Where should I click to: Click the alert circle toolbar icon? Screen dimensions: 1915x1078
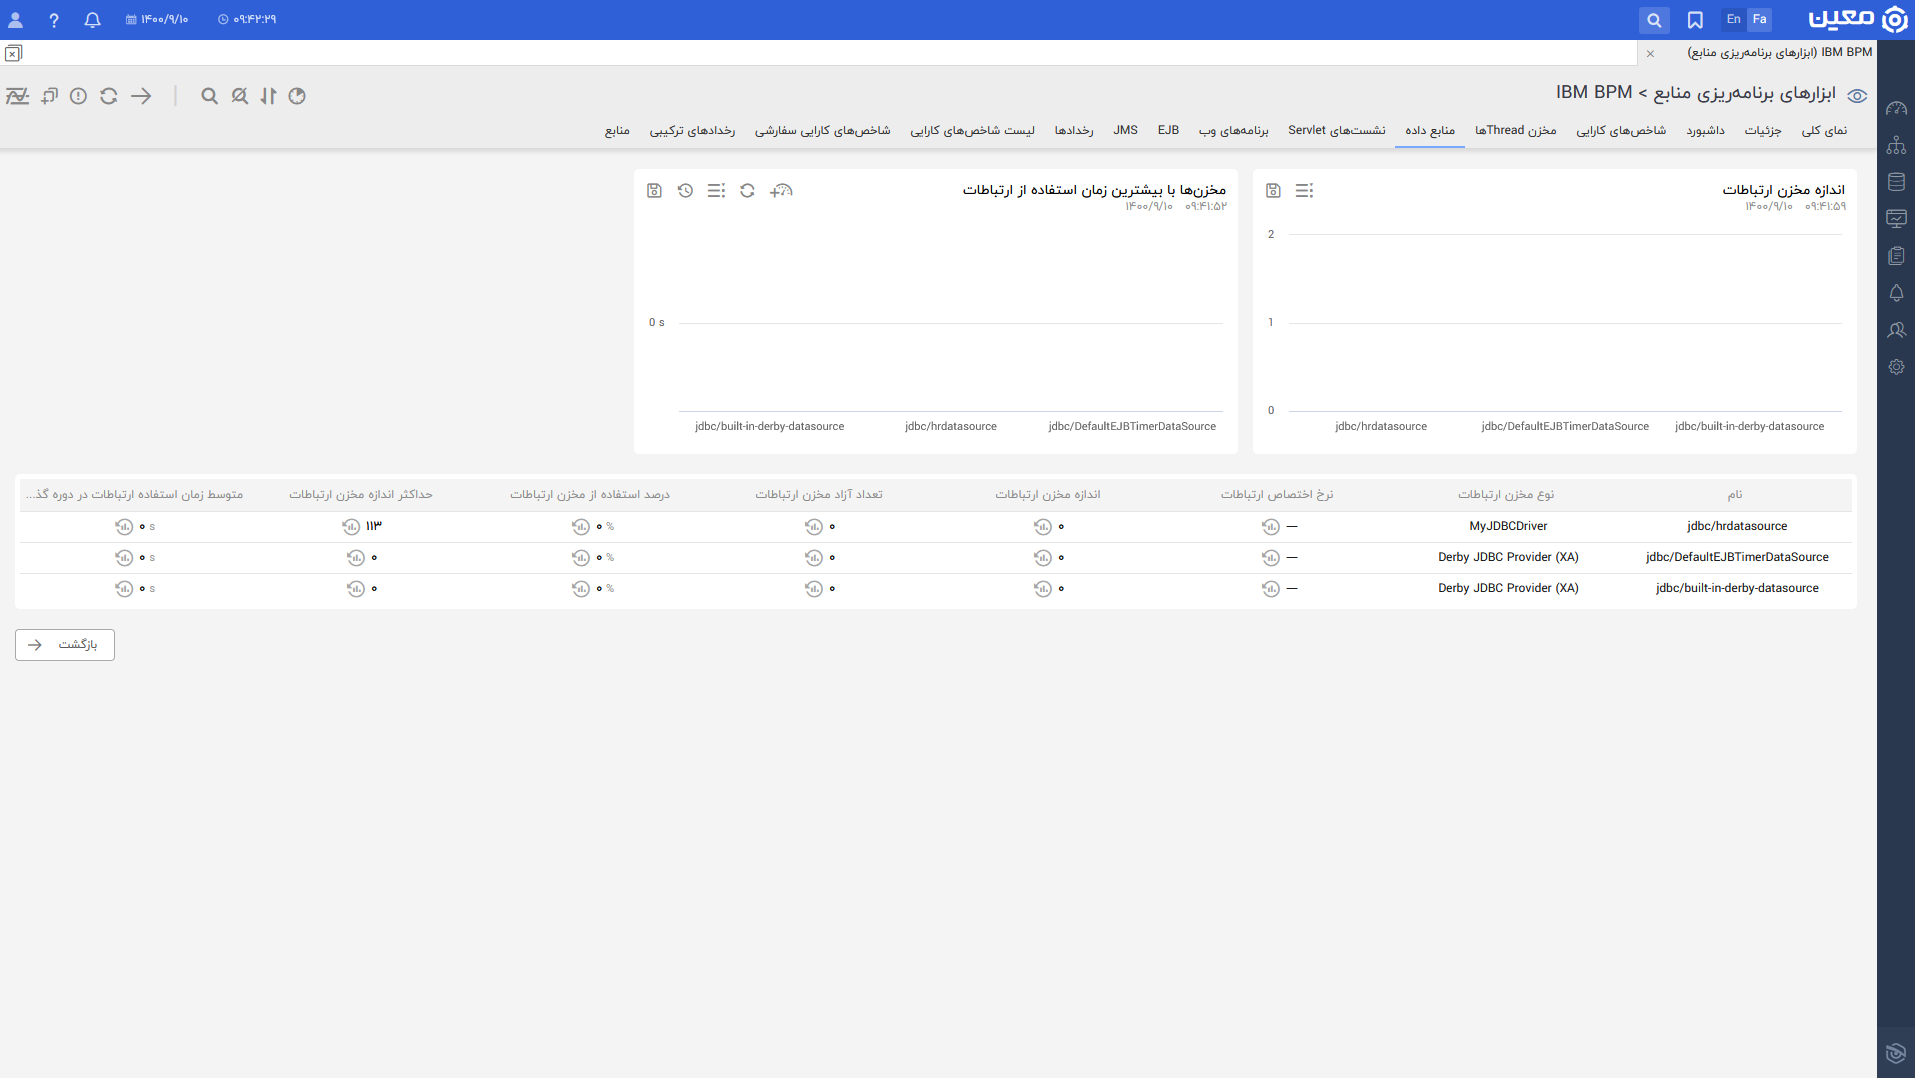78,96
